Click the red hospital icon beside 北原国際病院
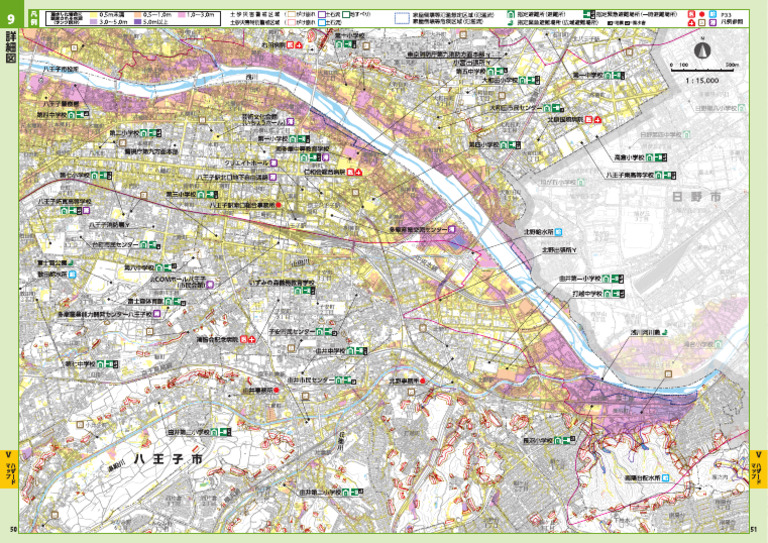Screen dimensions: 768x543 (589, 119)
